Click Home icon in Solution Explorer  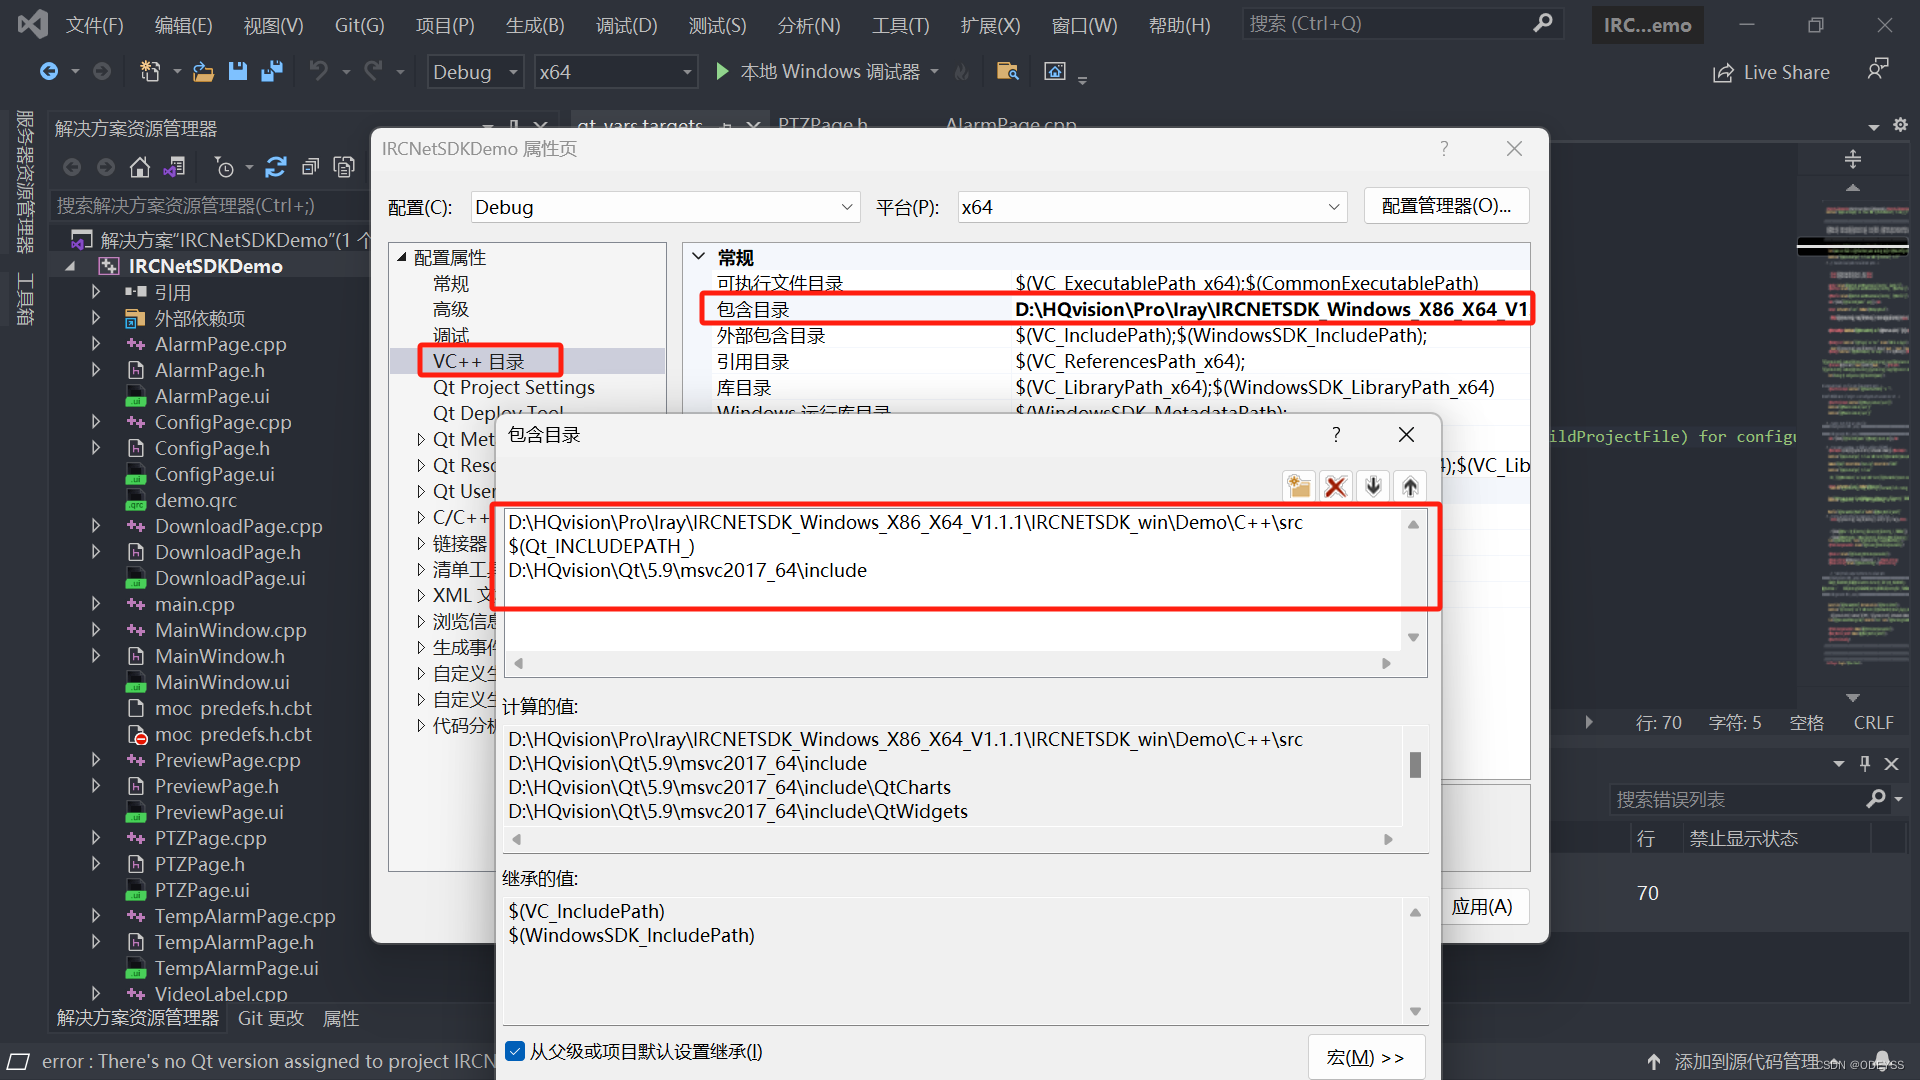140,167
